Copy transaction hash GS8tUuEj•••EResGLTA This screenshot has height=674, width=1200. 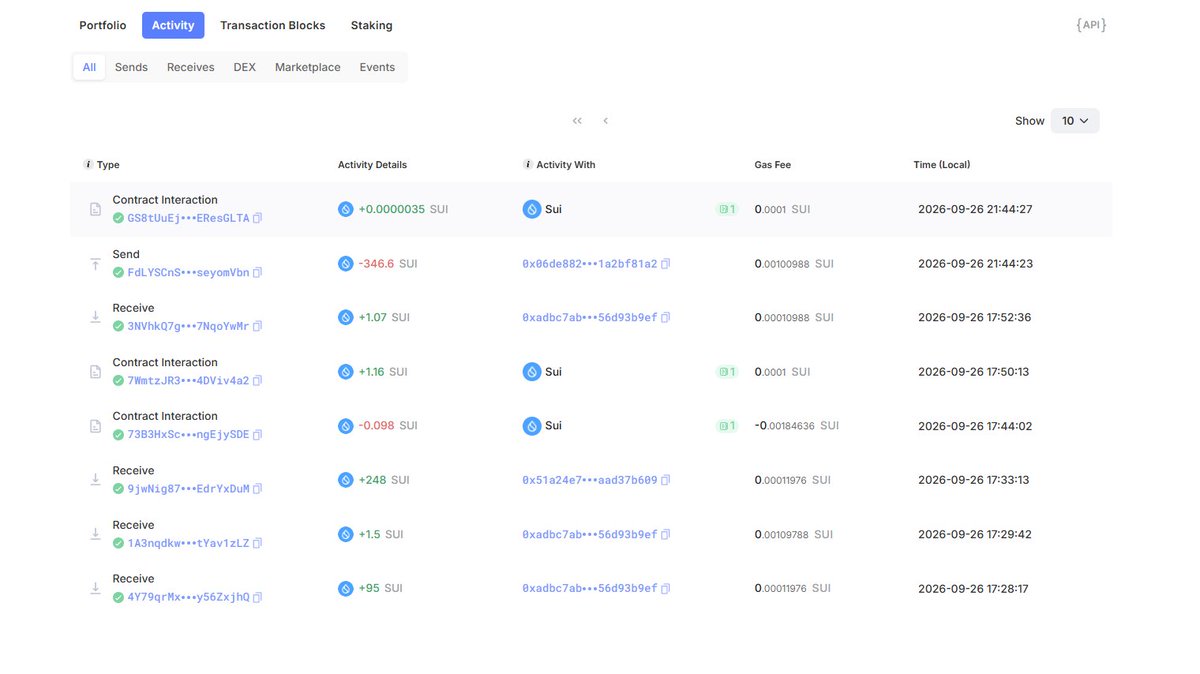click(258, 218)
